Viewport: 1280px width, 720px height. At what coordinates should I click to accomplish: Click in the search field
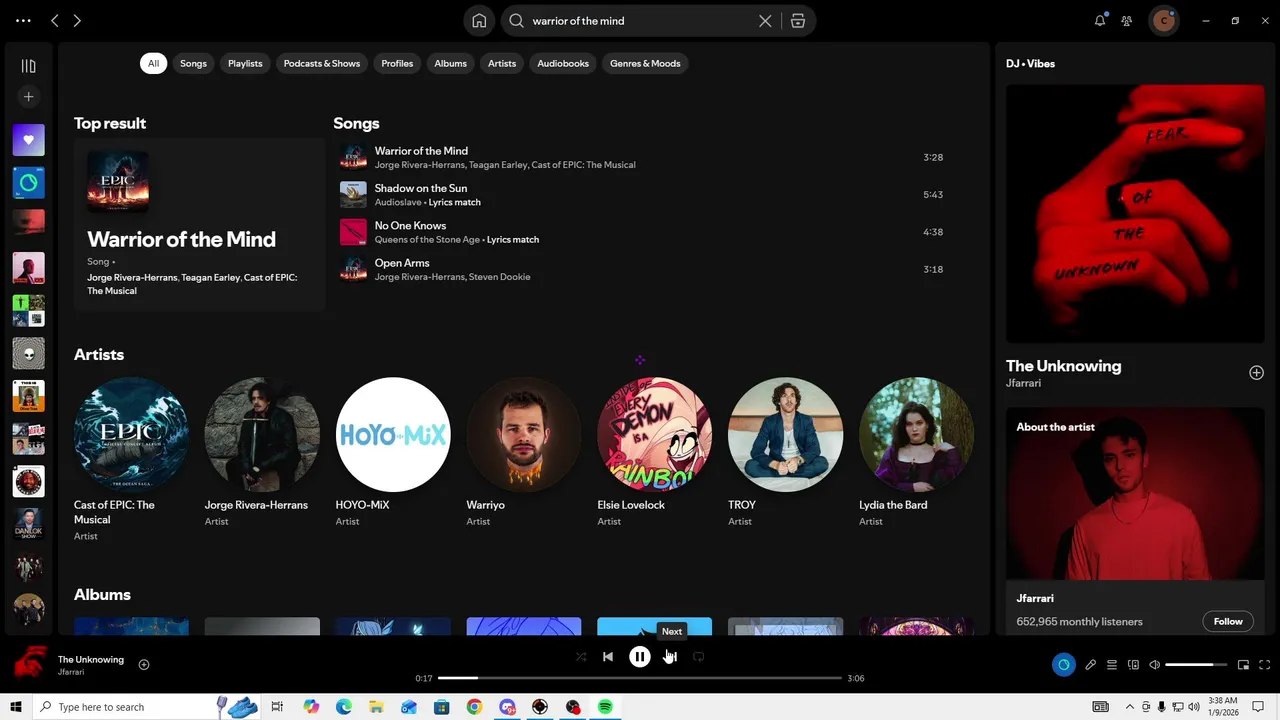click(640, 21)
